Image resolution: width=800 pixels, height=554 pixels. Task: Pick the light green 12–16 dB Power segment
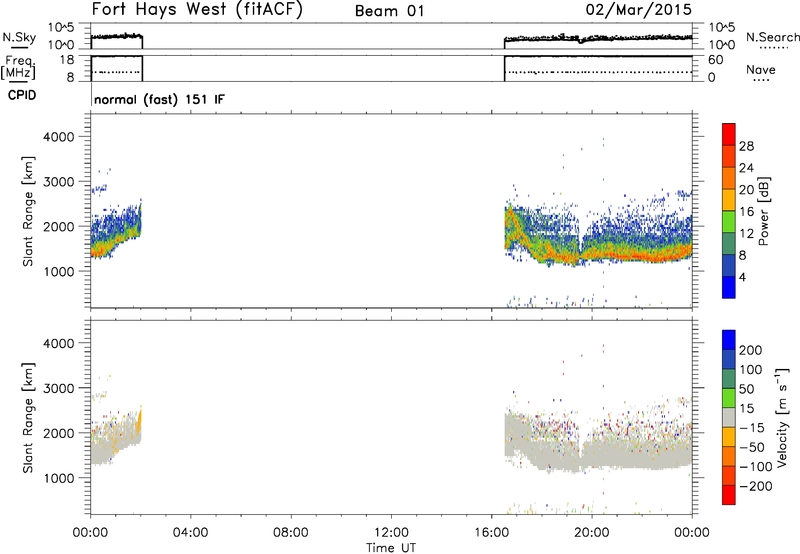pyautogui.click(x=729, y=221)
